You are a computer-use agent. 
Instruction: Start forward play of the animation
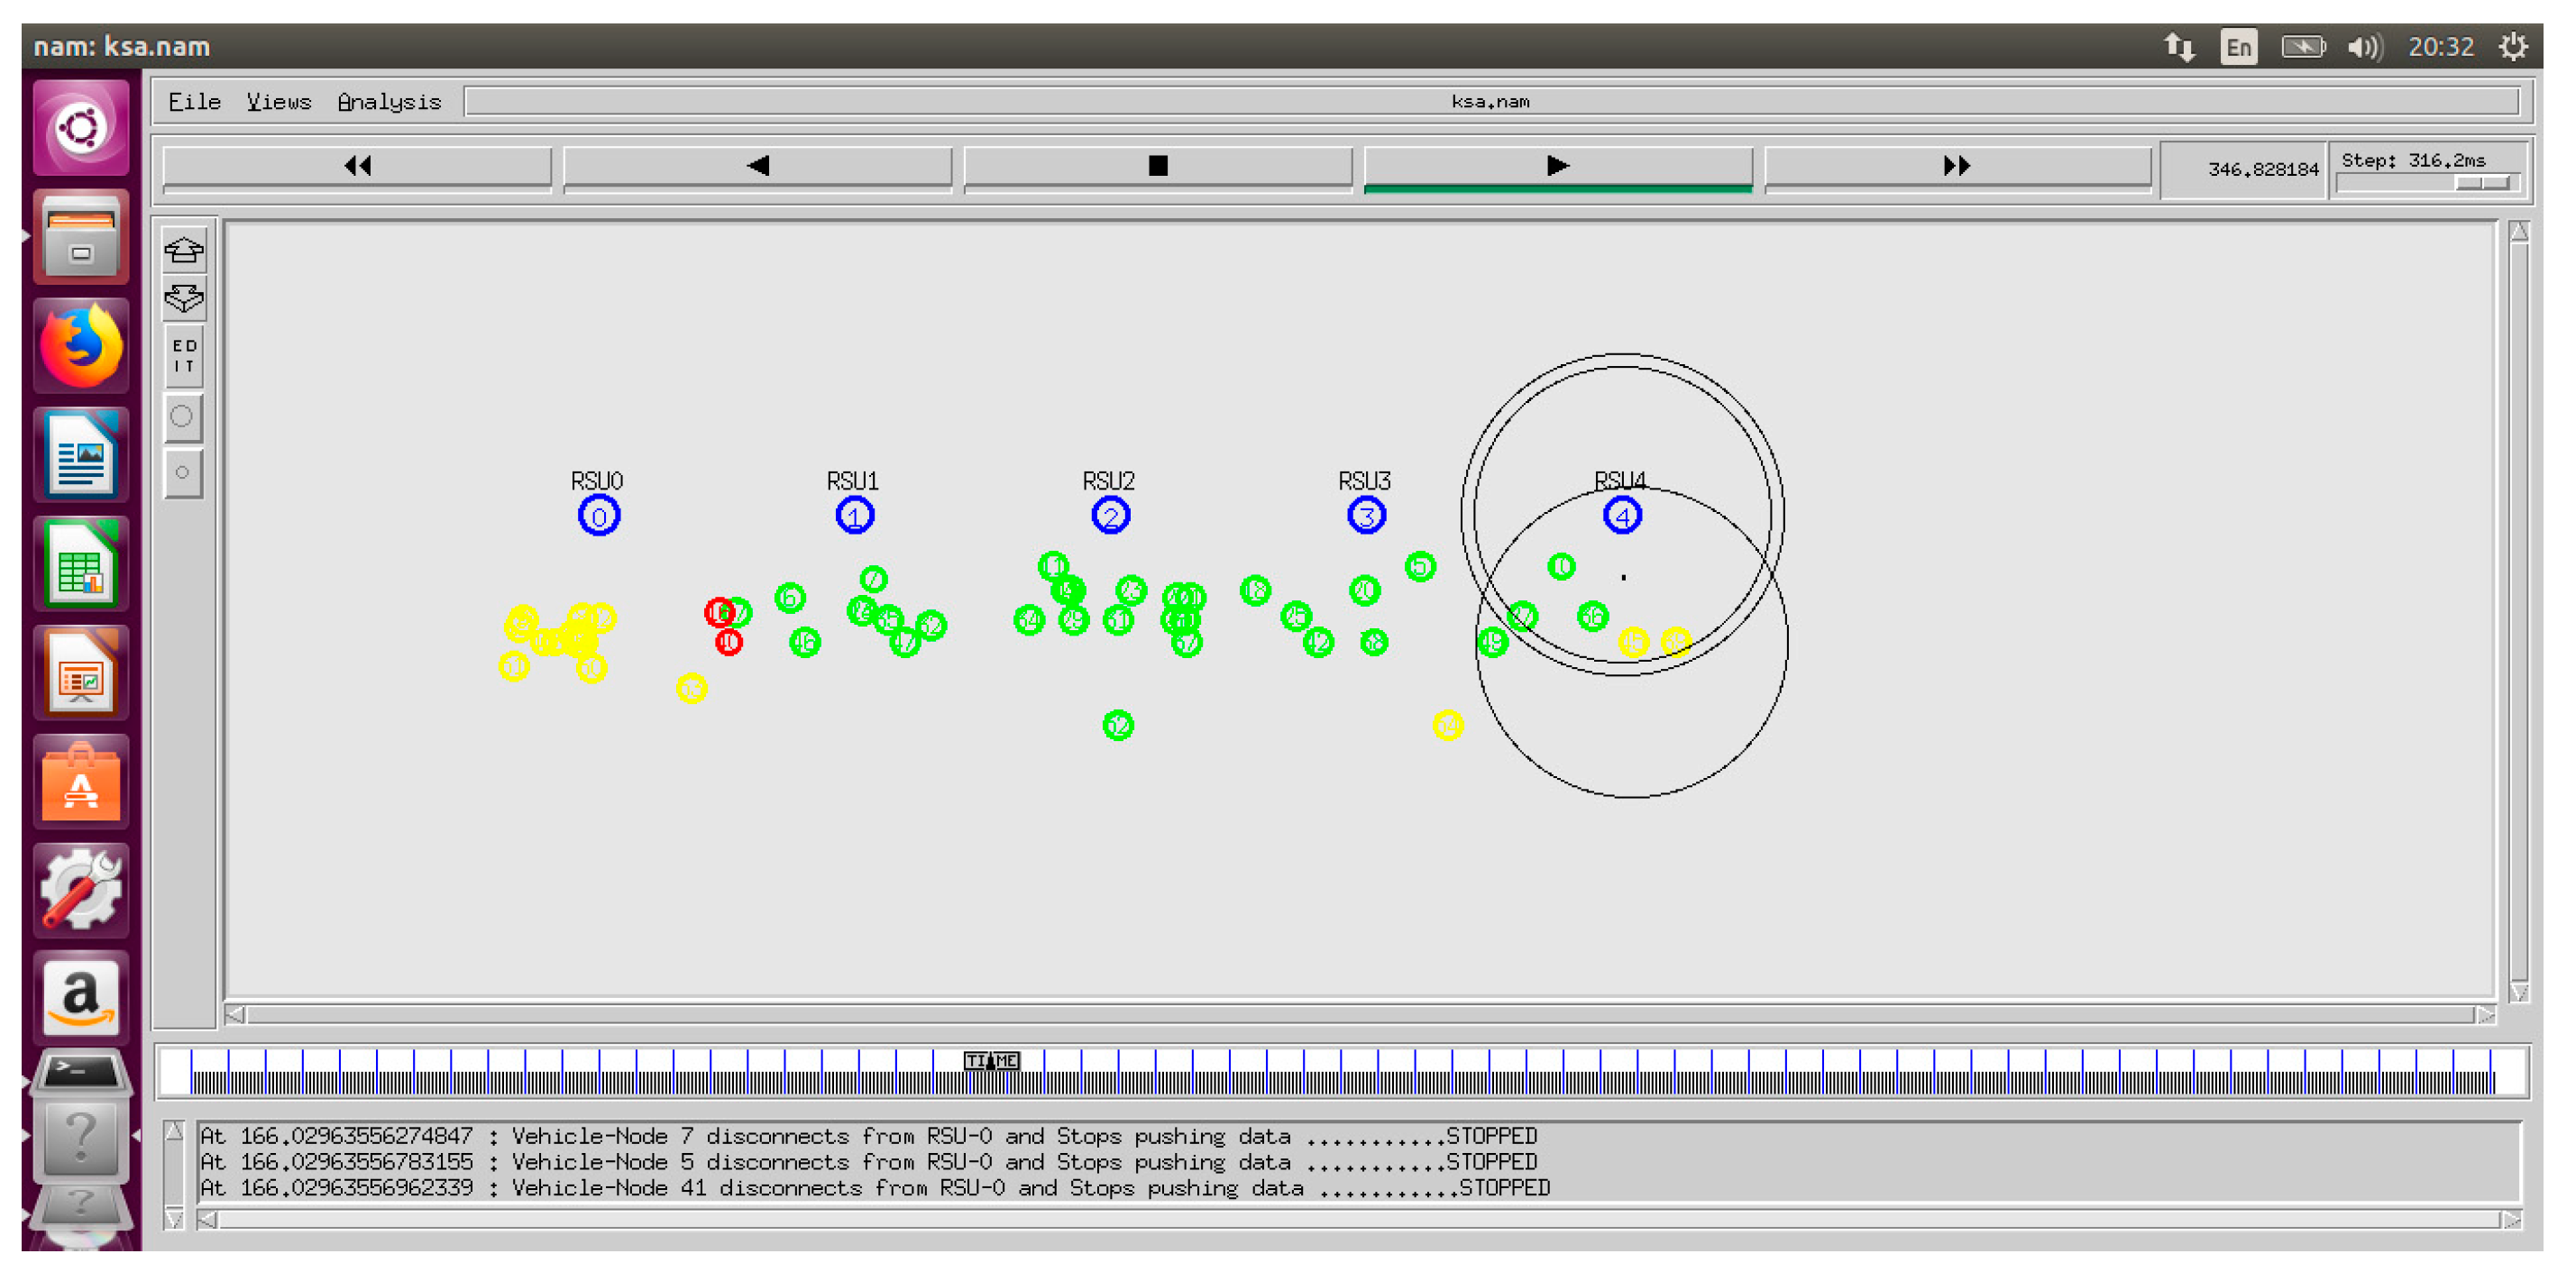point(1557,166)
